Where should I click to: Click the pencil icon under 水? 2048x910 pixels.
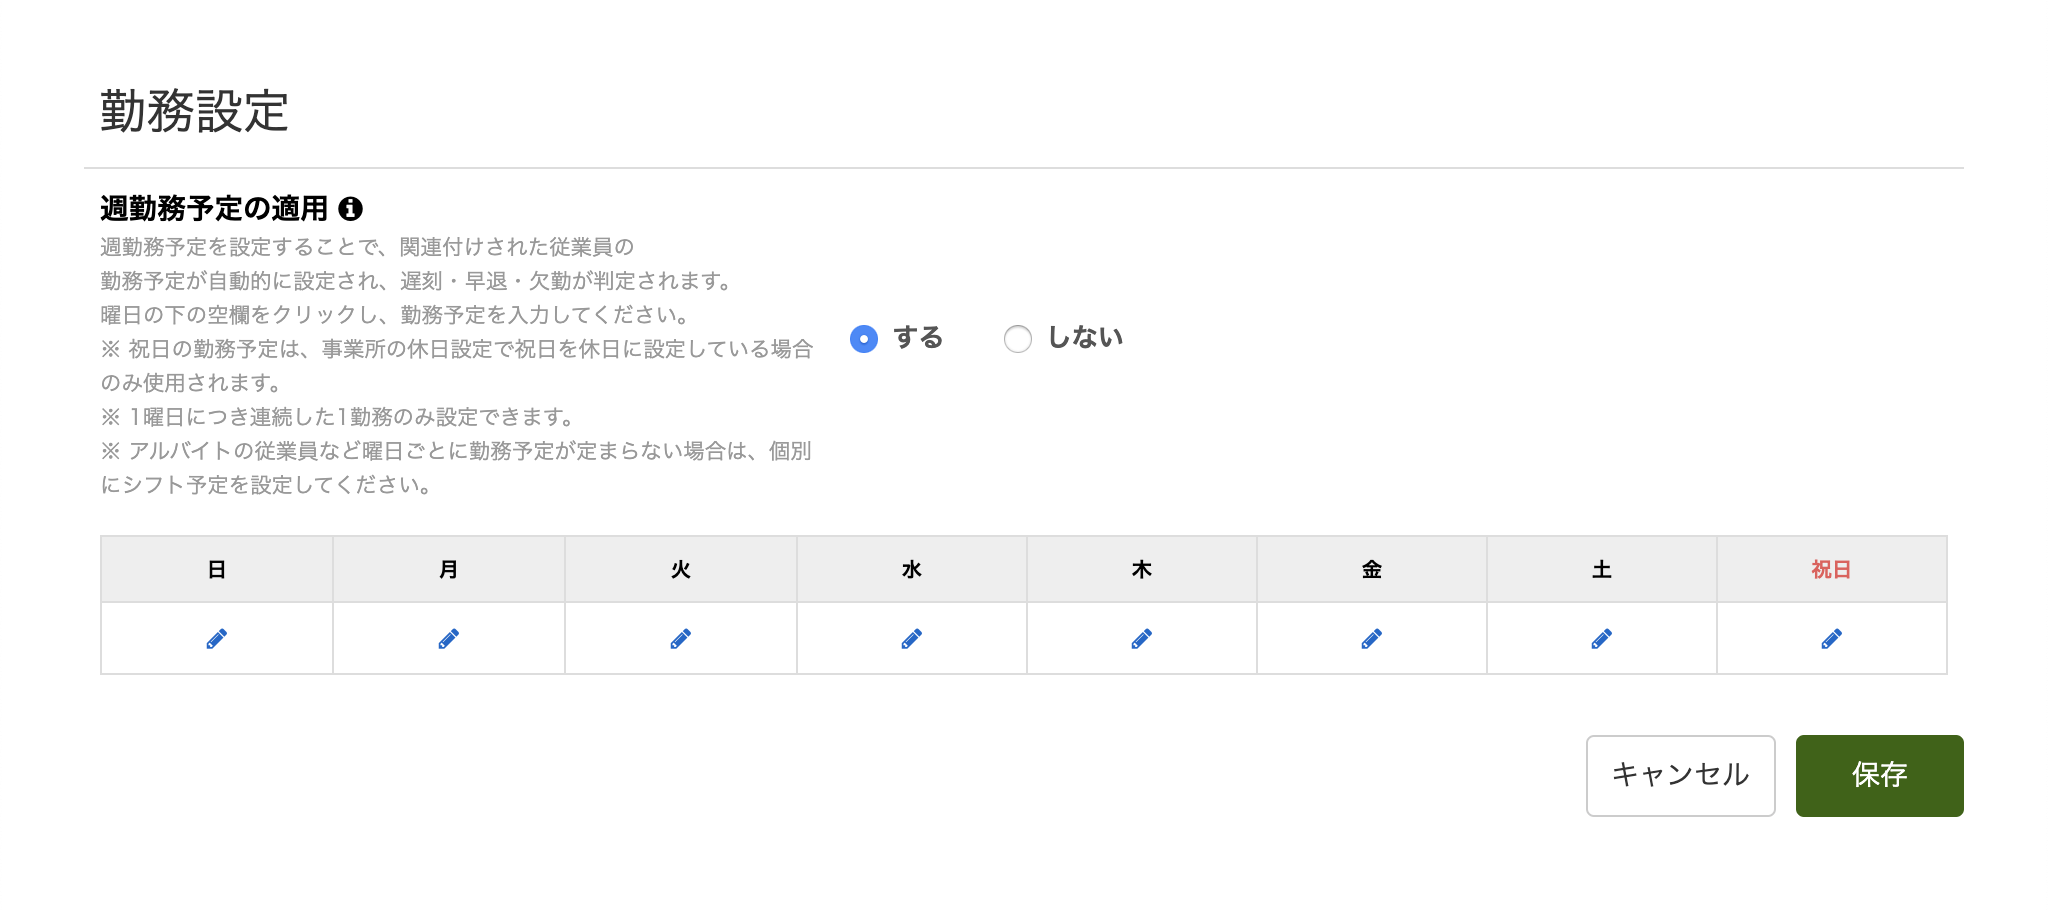pyautogui.click(x=911, y=638)
